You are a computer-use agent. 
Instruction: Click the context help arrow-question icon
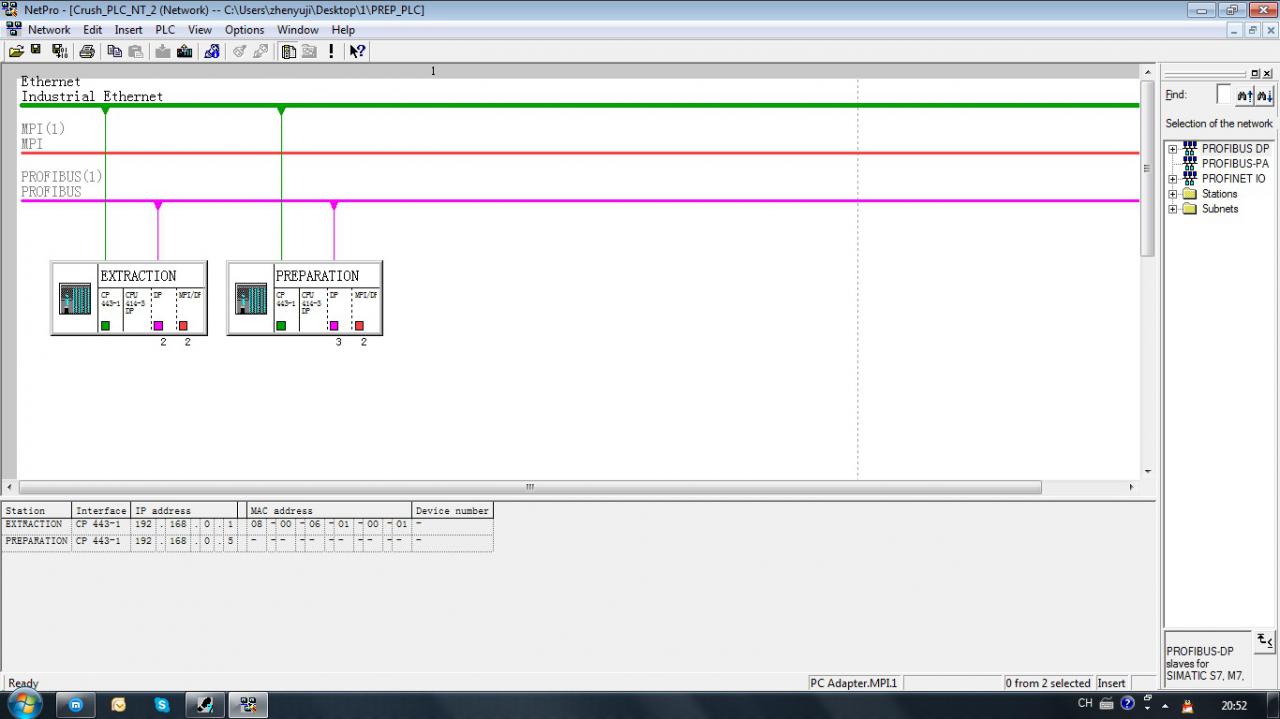(357, 51)
